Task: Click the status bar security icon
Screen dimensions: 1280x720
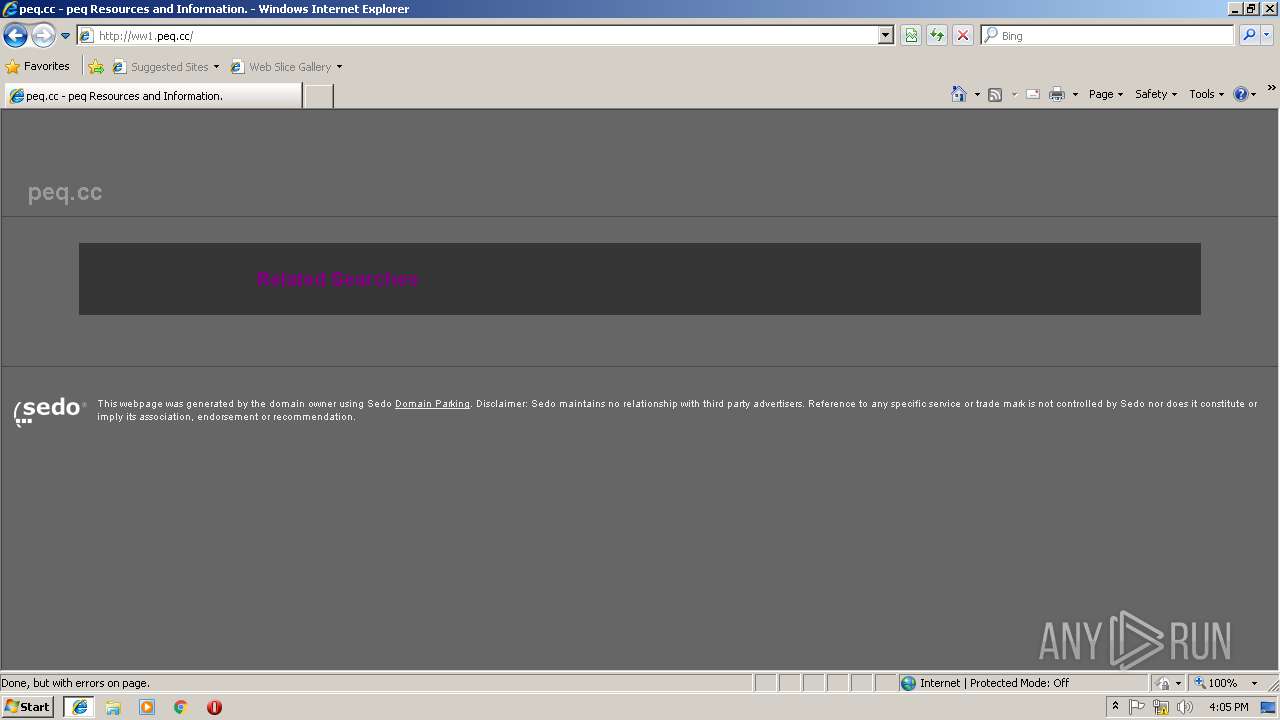Action: point(1163,683)
